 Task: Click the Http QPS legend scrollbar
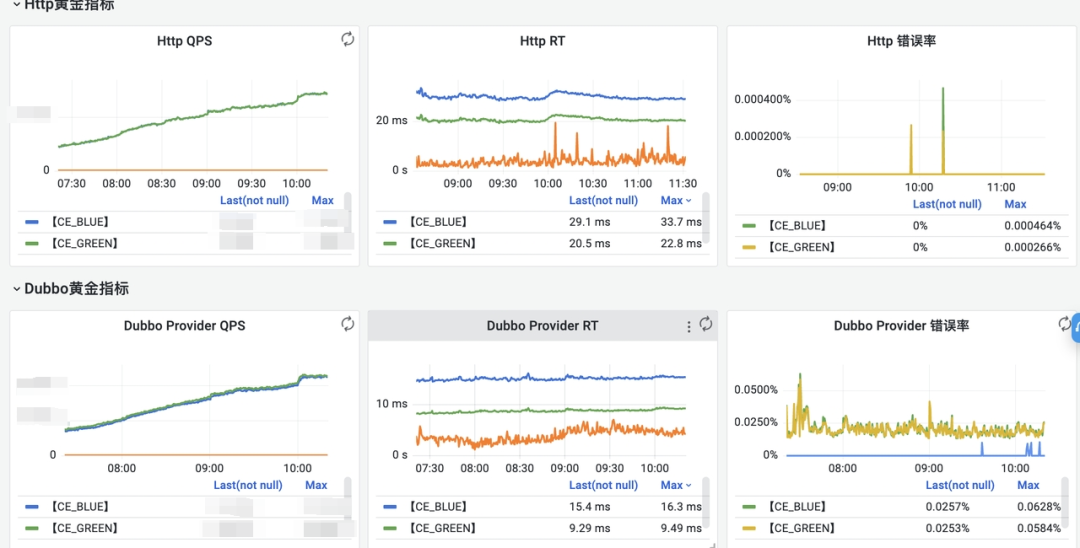(x=348, y=212)
